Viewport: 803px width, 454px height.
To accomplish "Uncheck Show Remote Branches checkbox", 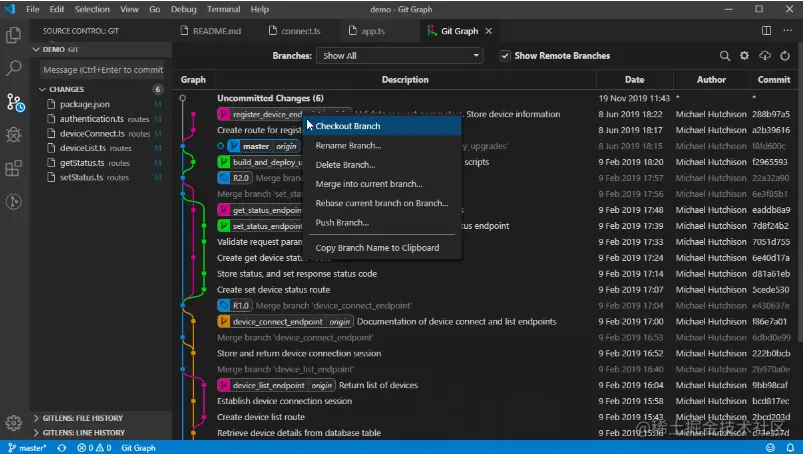I will [x=505, y=56].
